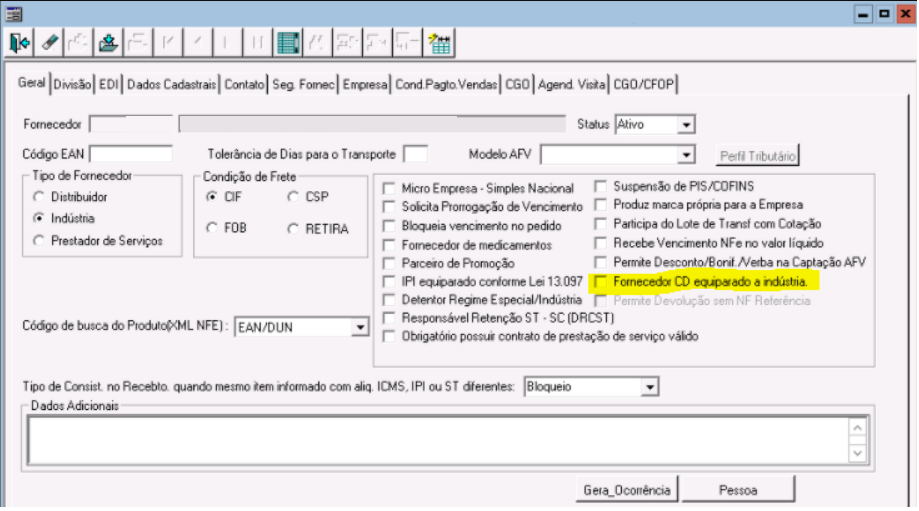The height and width of the screenshot is (511, 919).
Task: Check Suspensão de PIS/COFINS
Action: coord(600,186)
